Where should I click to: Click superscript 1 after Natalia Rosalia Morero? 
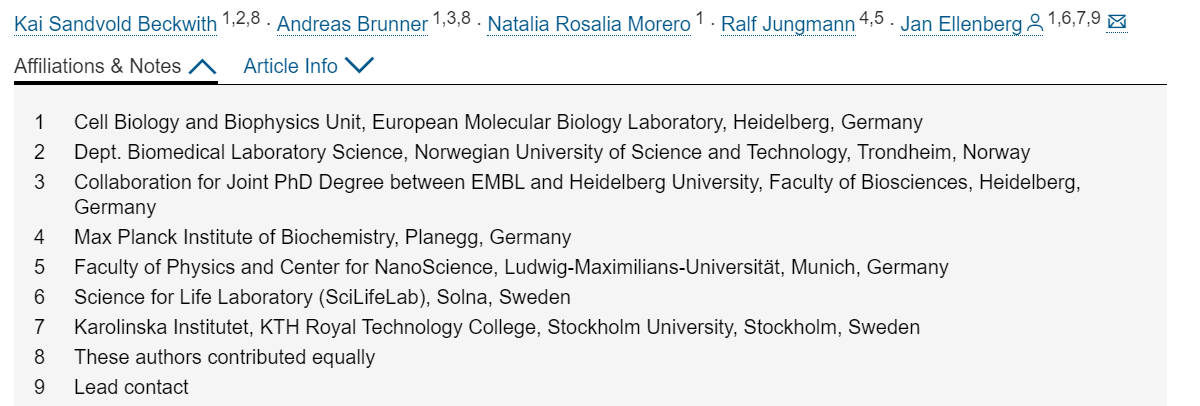pyautogui.click(x=700, y=18)
